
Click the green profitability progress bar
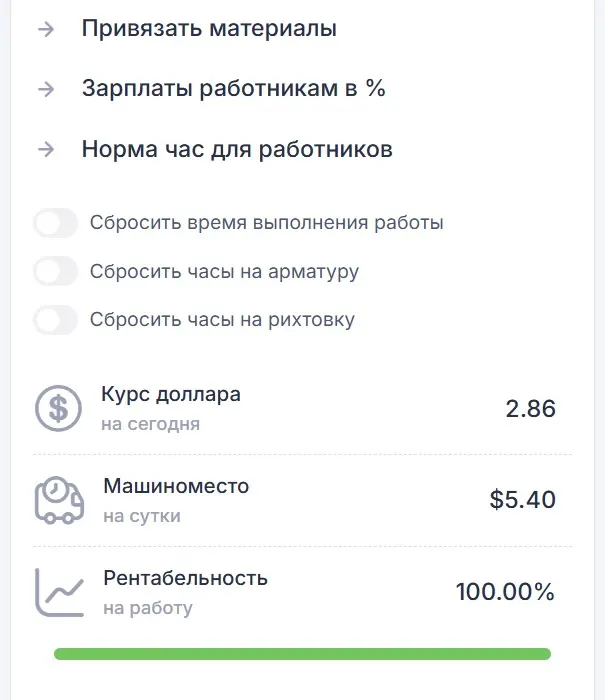click(x=302, y=654)
